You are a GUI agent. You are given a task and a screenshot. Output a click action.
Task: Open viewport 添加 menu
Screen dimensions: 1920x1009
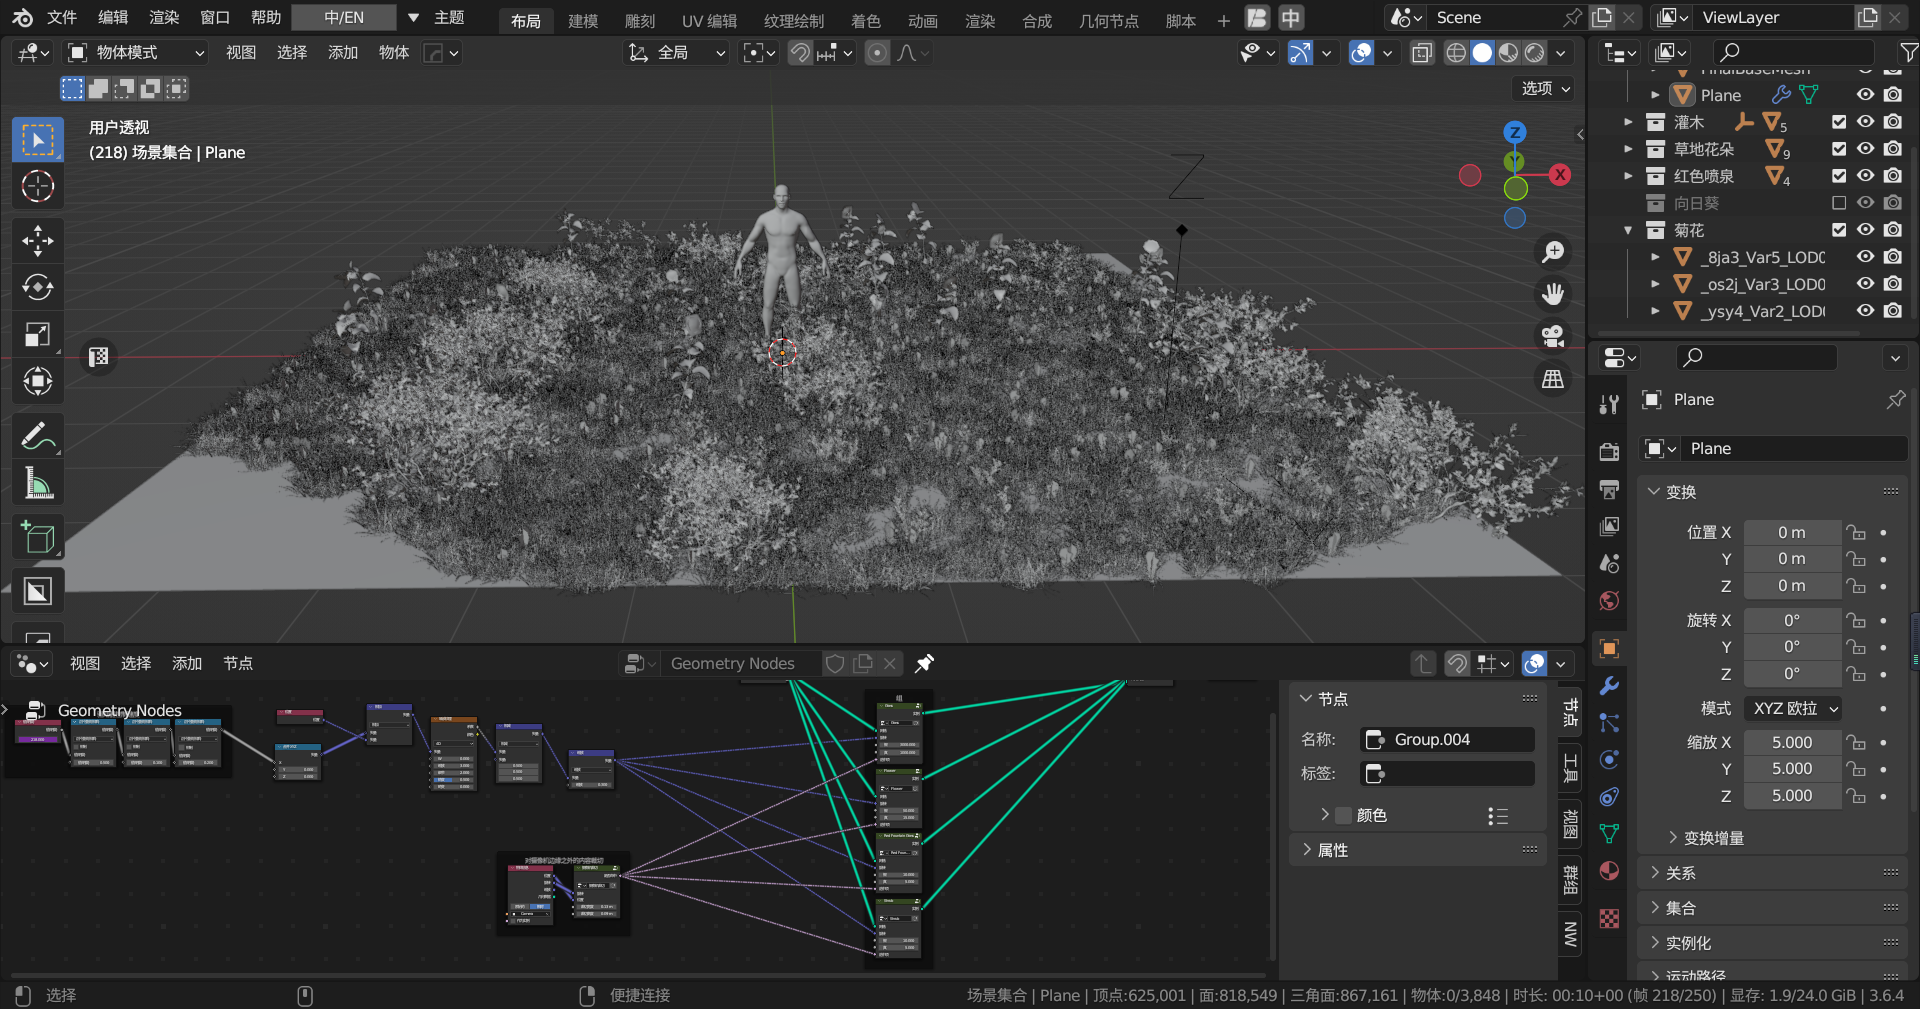pos(343,53)
